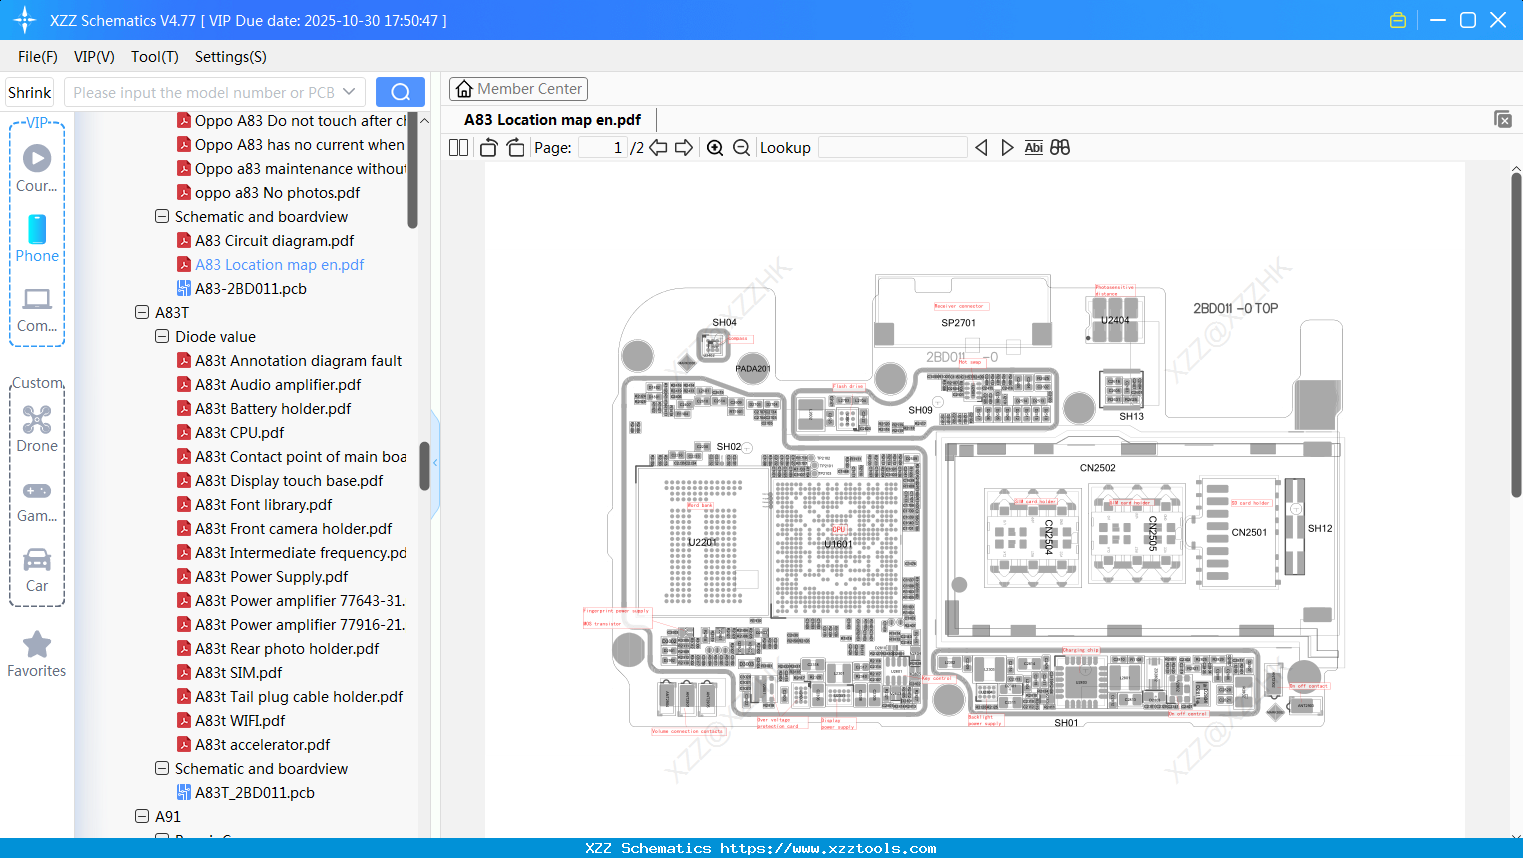Collapse the A83T Schematic and boardview folder
Viewport: 1523px width, 858px height.
(x=162, y=768)
